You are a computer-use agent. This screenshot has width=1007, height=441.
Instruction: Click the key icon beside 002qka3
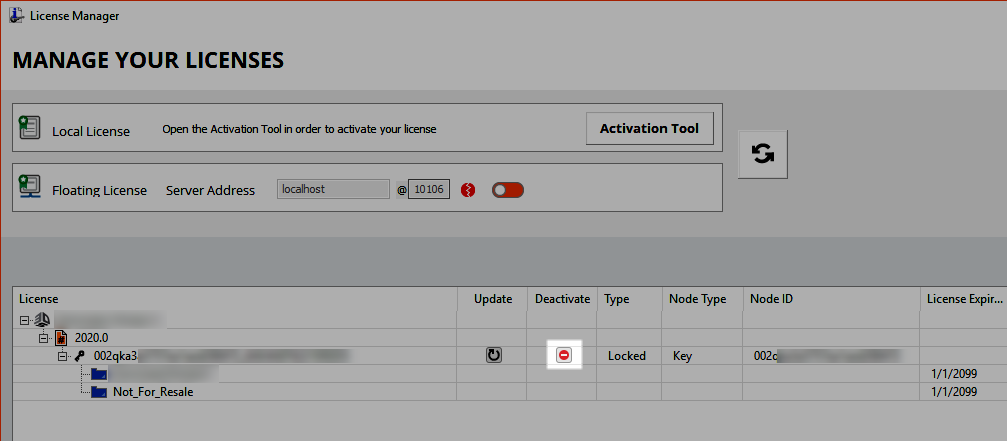click(80, 356)
